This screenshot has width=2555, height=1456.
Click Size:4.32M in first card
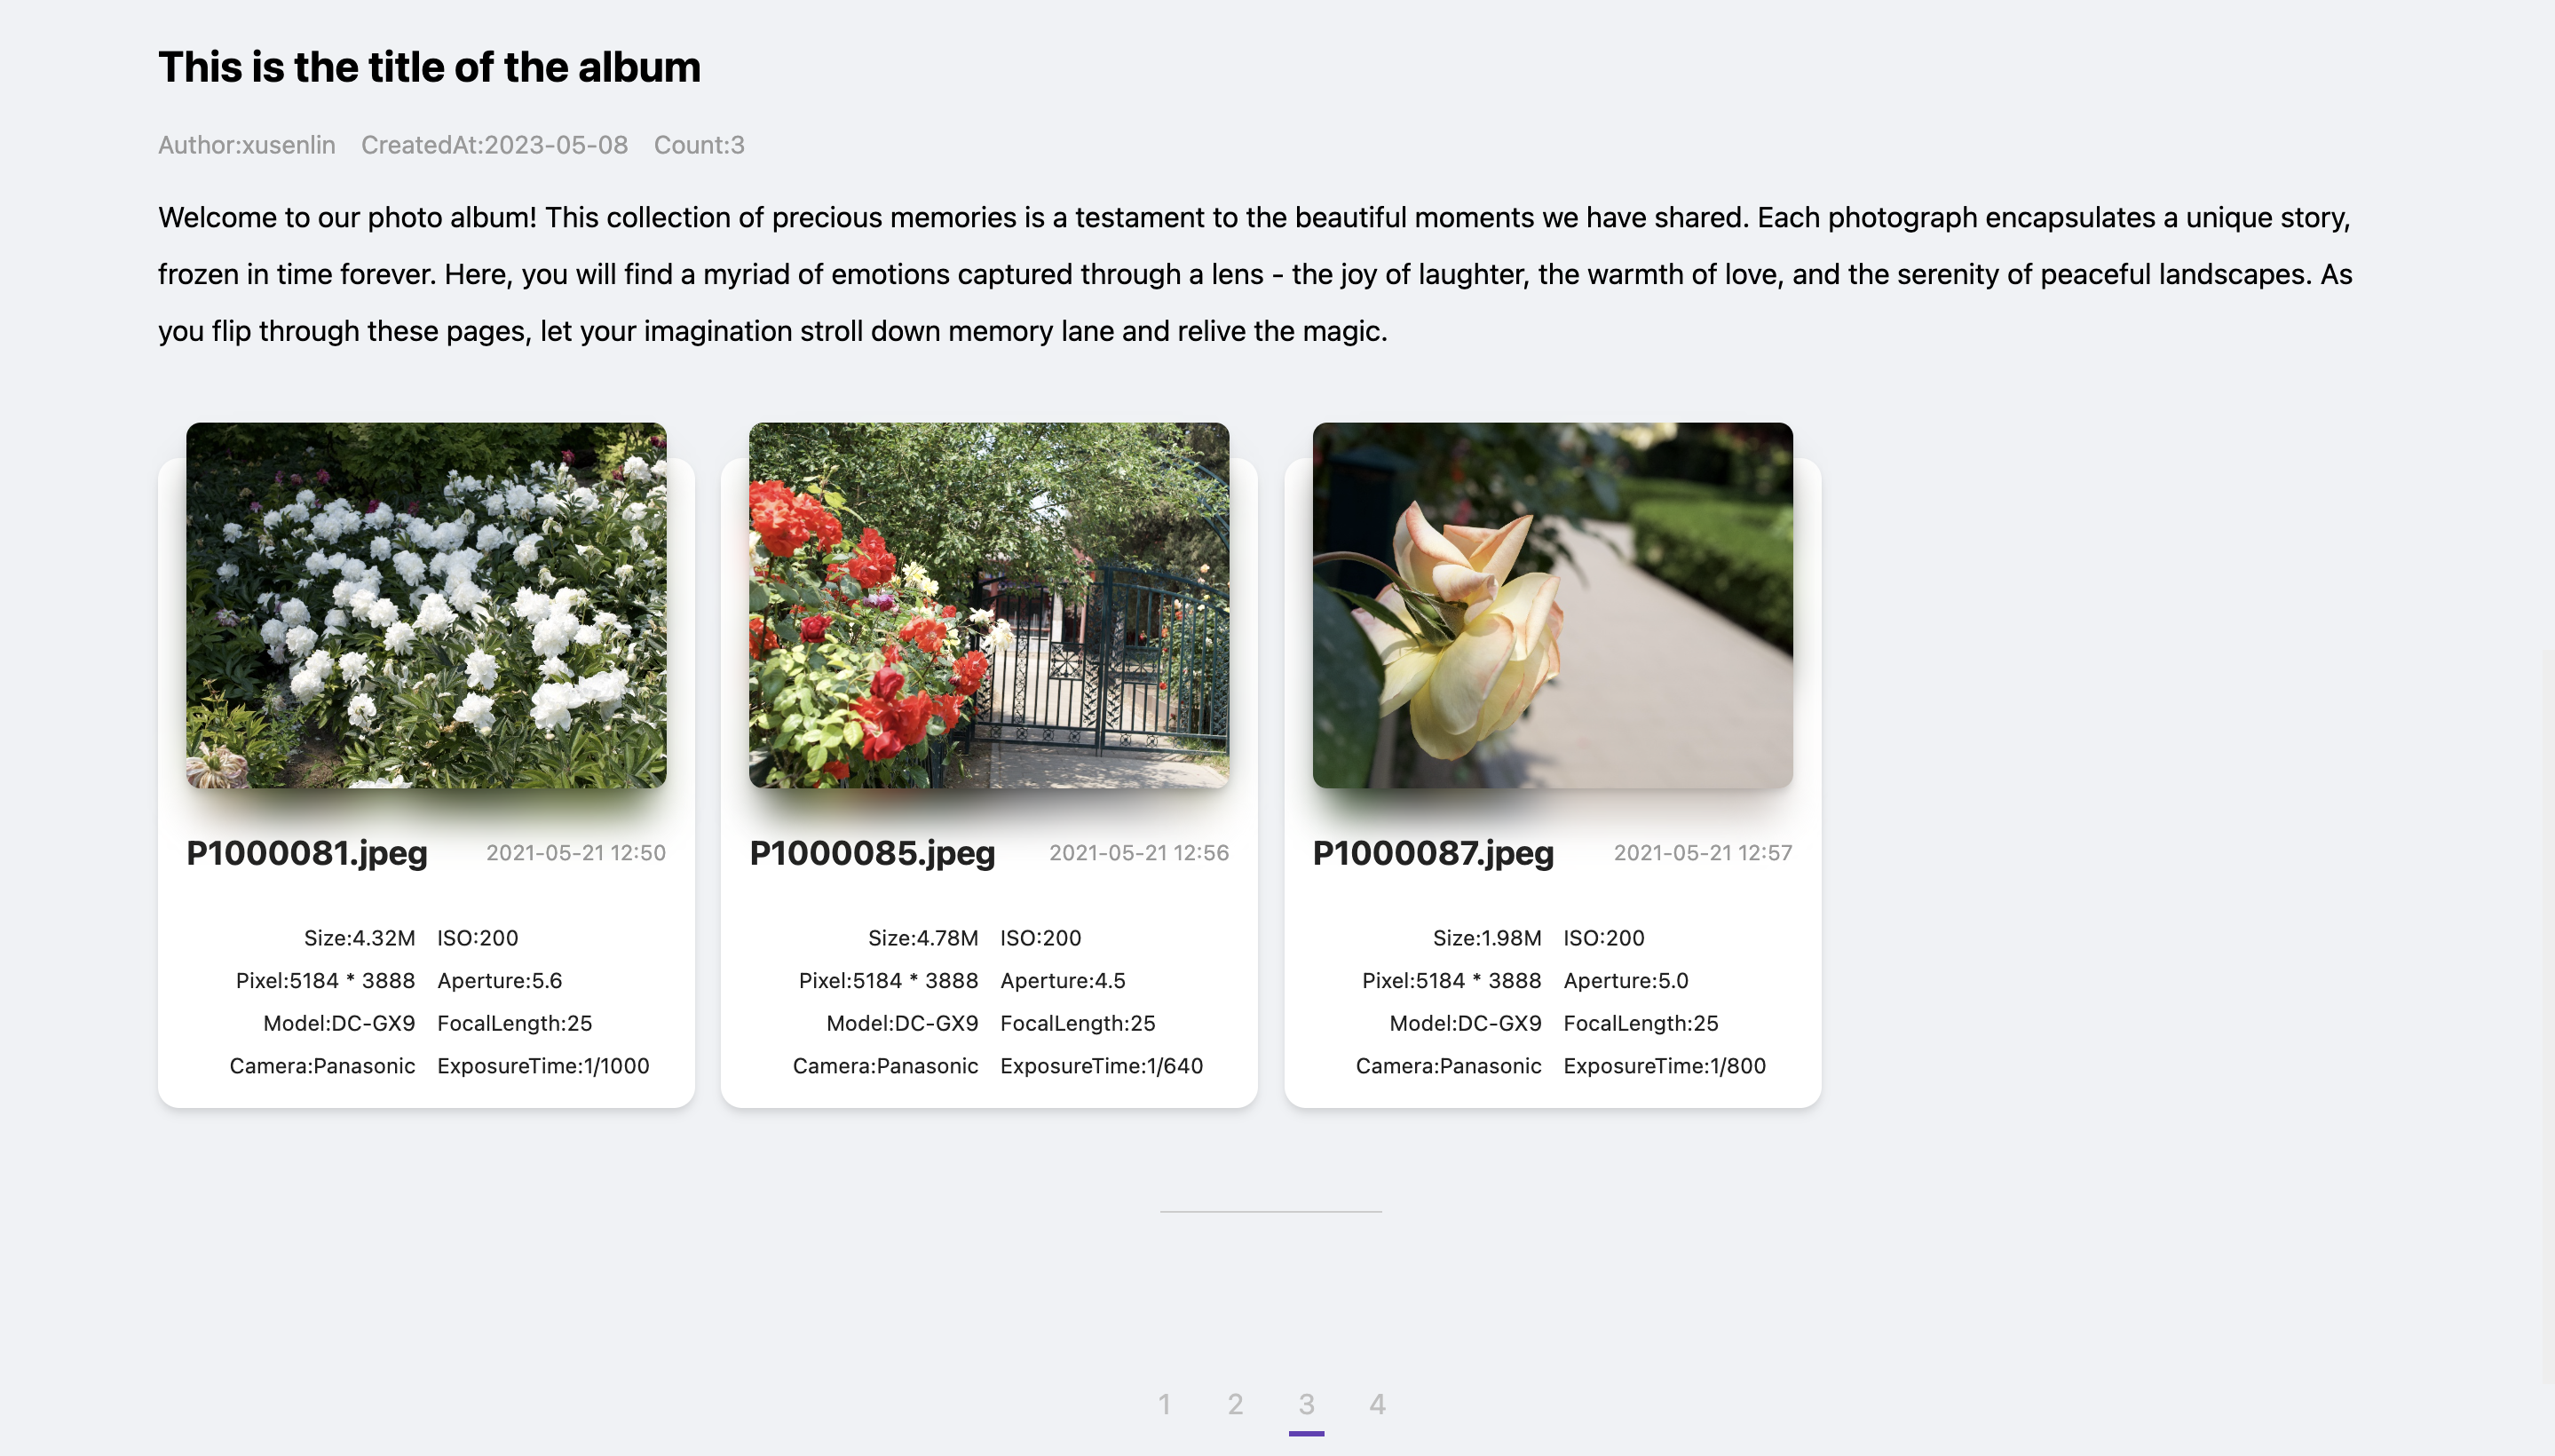(360, 938)
